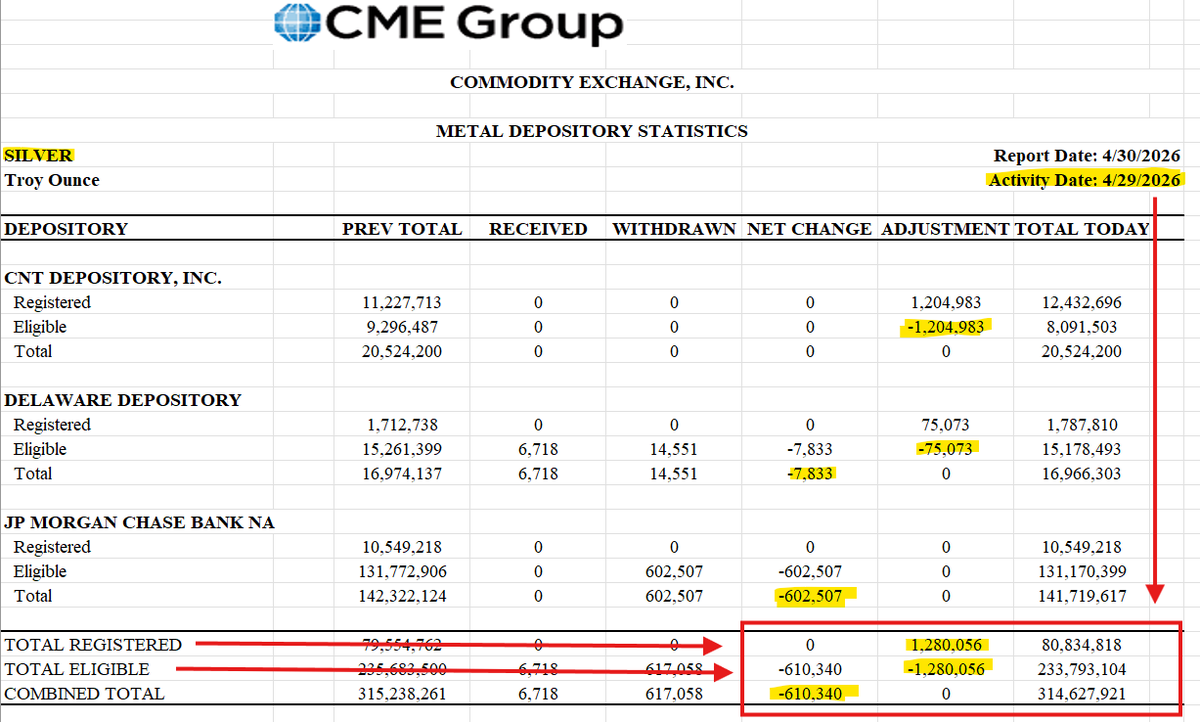Screen dimensions: 1200x722
Task: Select the 'CNT DEPOSITORY, INC.' section label
Action: (113, 278)
